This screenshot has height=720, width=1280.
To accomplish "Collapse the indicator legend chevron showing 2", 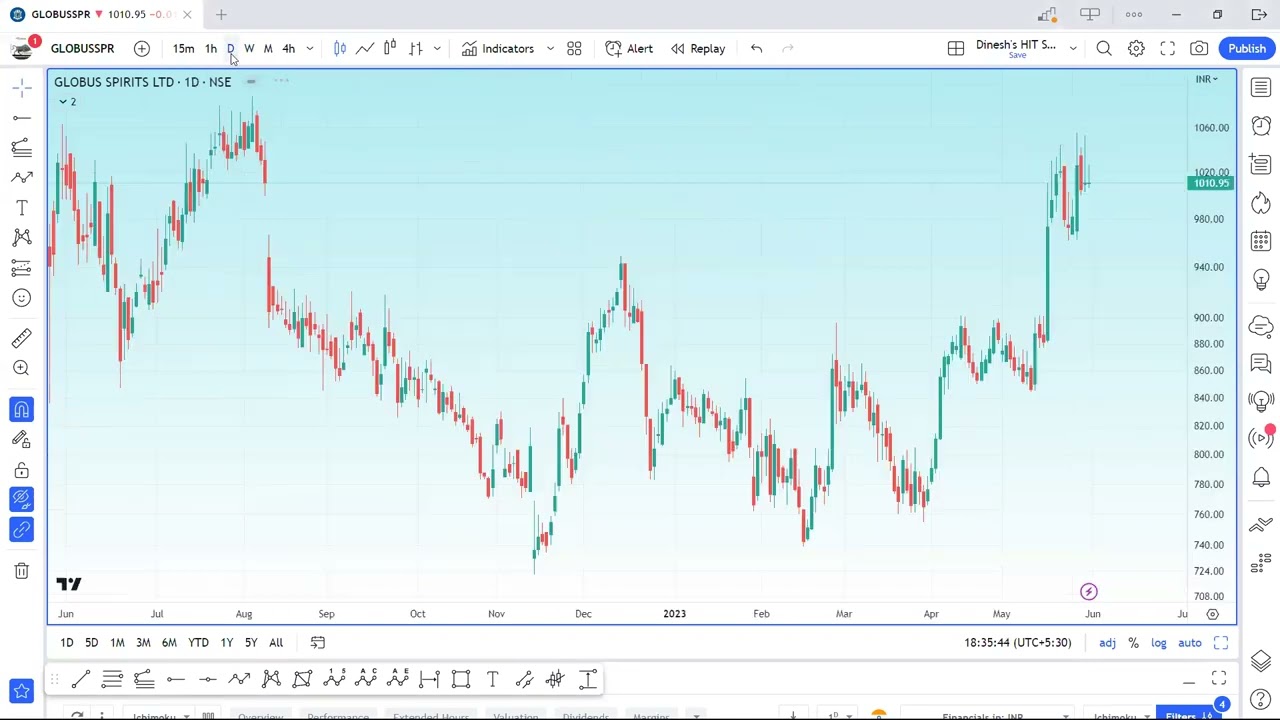I will pyautogui.click(x=67, y=102).
